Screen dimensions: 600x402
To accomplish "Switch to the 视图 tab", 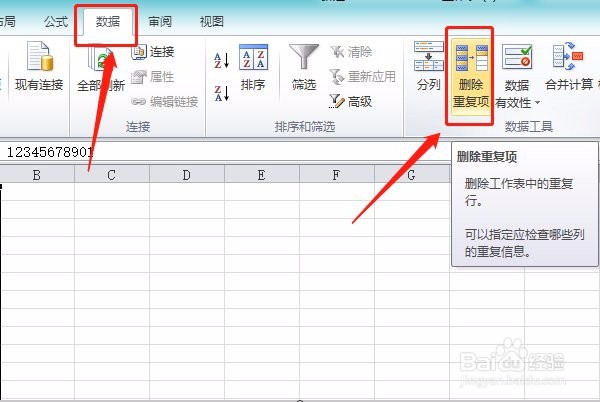I will click(212, 22).
